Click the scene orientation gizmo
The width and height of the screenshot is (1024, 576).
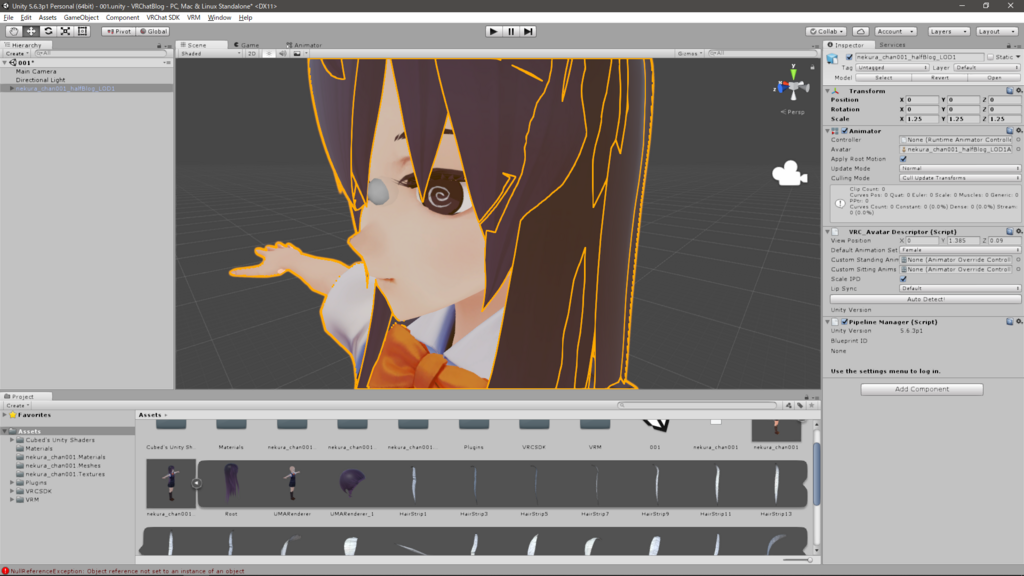point(792,85)
